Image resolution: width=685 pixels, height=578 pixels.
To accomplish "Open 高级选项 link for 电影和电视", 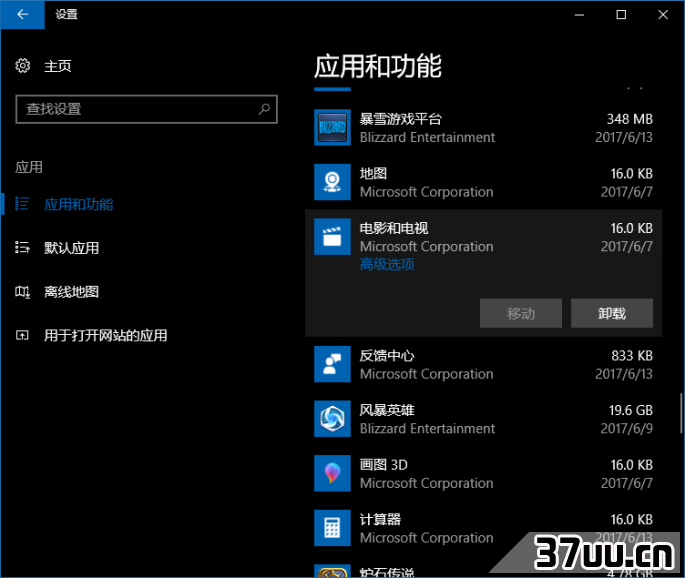I will click(x=387, y=264).
